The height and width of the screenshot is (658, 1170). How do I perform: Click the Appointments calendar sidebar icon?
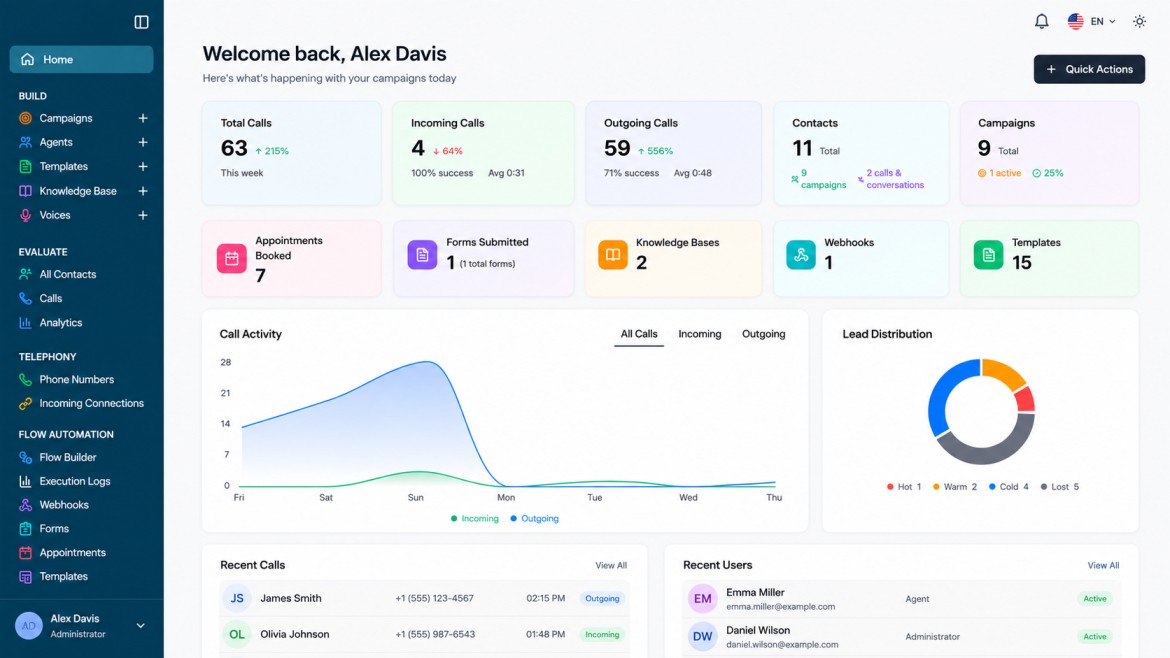(25, 553)
